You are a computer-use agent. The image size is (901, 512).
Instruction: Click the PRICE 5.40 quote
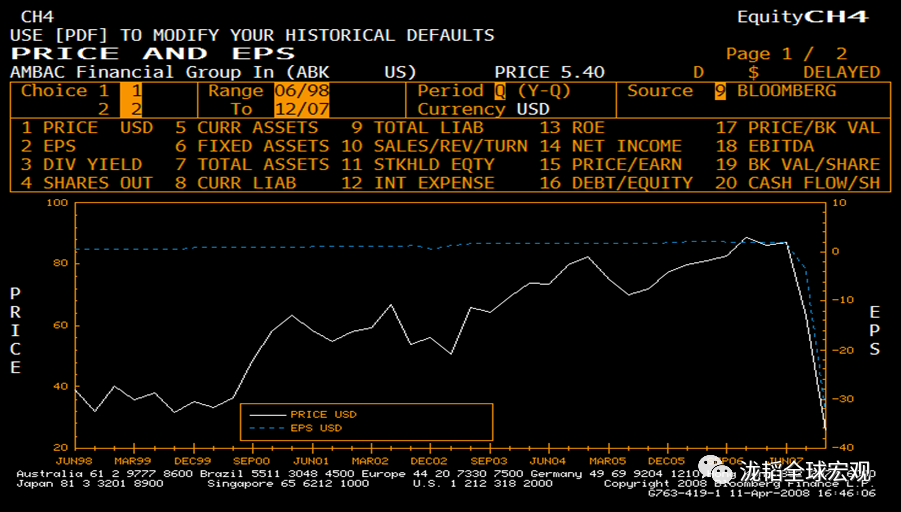(x=550, y=72)
